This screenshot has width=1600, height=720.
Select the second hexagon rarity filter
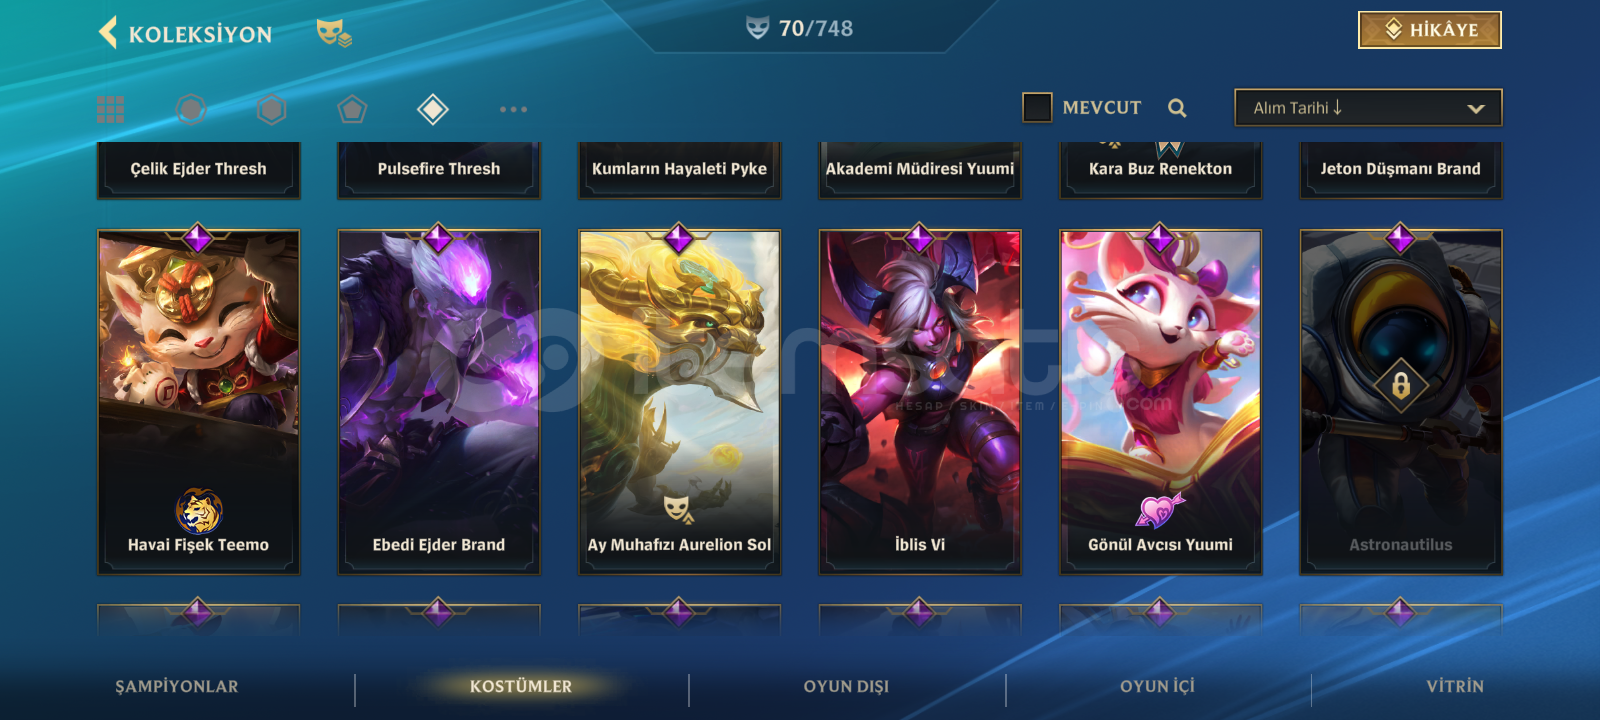point(271,109)
